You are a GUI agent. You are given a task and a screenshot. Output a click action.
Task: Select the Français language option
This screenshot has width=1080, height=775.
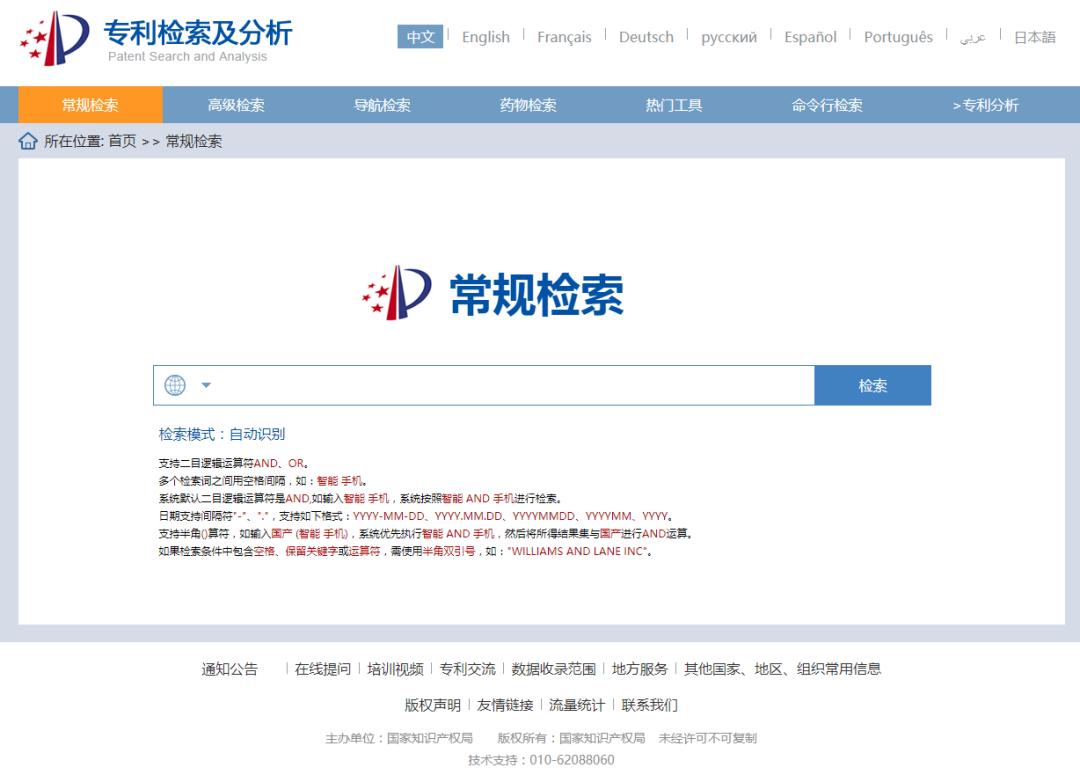click(x=566, y=37)
